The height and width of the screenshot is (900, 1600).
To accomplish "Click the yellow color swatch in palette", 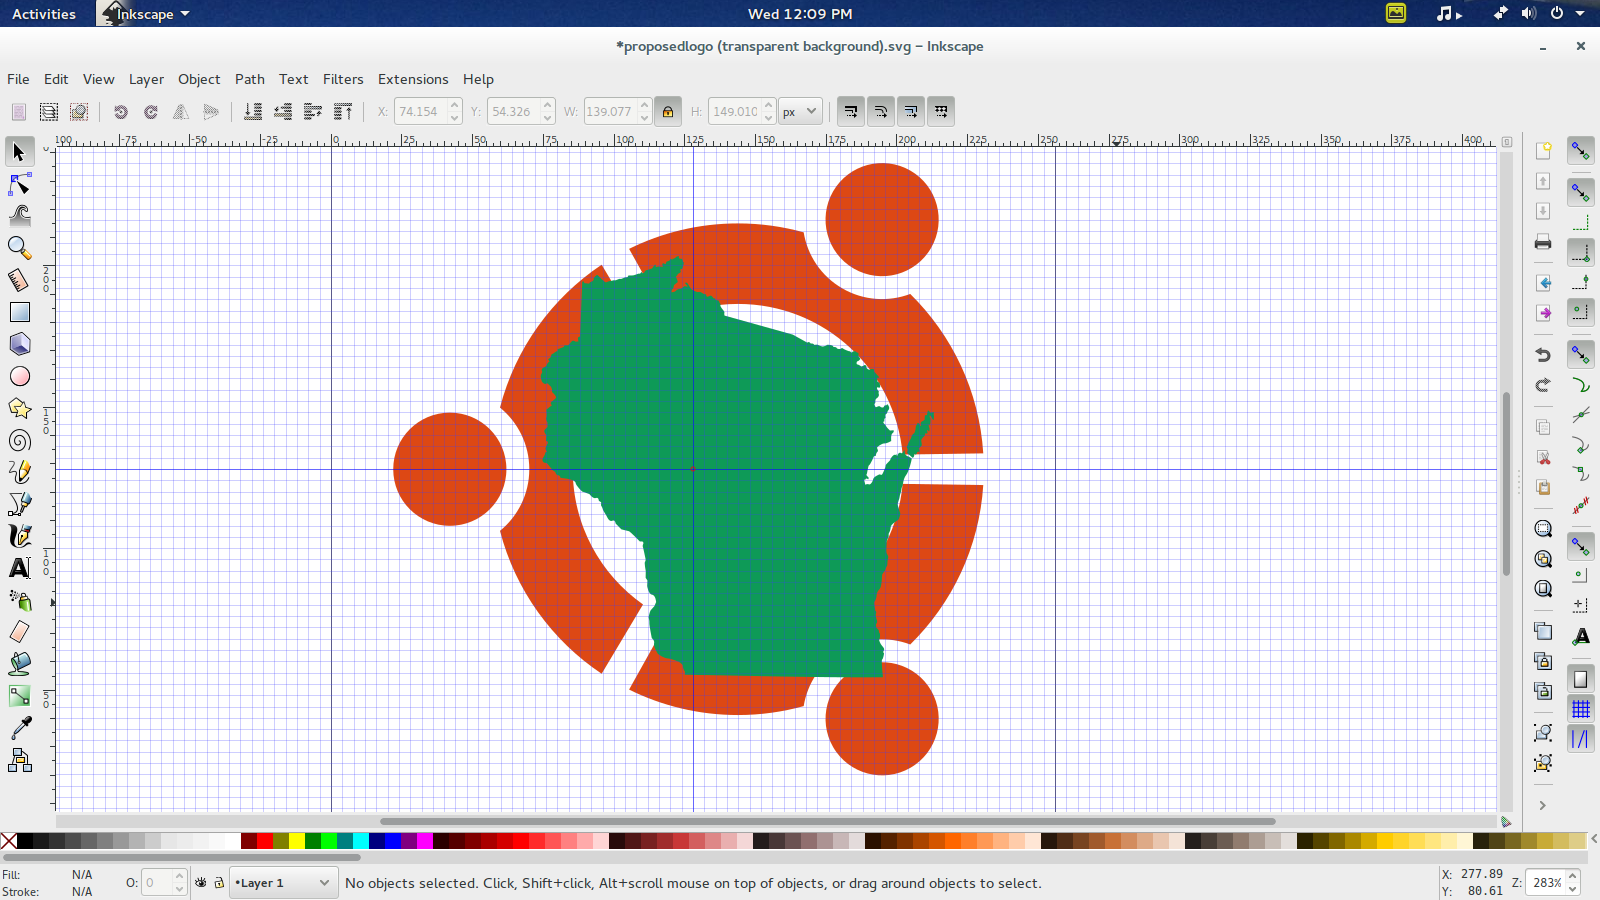I will [297, 841].
